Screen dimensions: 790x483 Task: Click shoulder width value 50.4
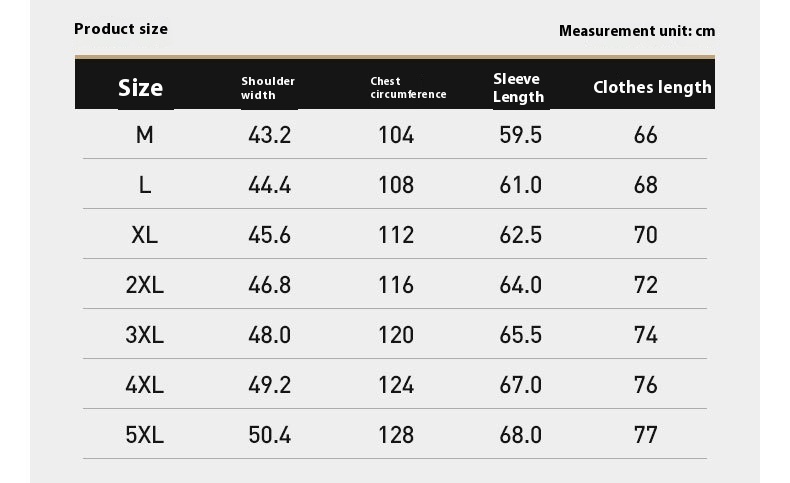coord(270,435)
